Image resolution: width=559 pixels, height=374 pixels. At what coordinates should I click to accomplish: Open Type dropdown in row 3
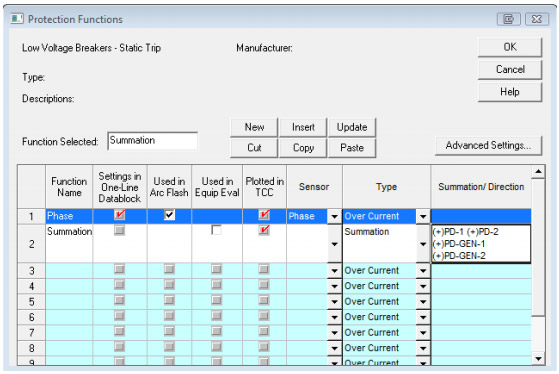423,271
